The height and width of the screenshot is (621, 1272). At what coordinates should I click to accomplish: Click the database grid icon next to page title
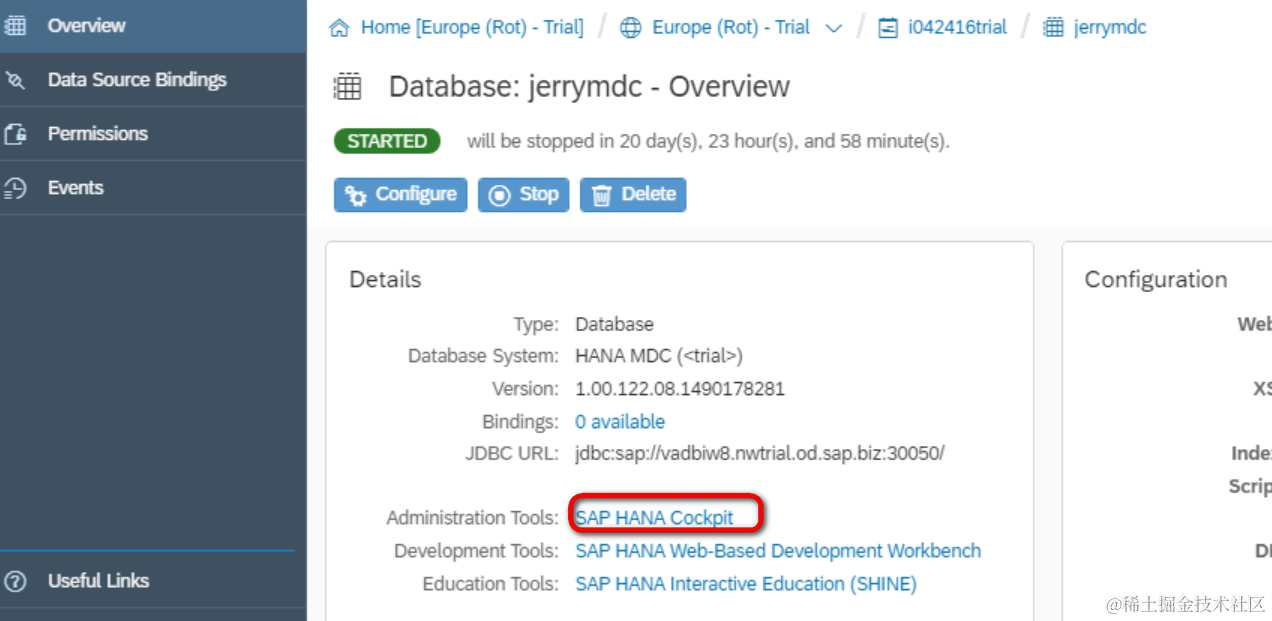click(x=347, y=87)
